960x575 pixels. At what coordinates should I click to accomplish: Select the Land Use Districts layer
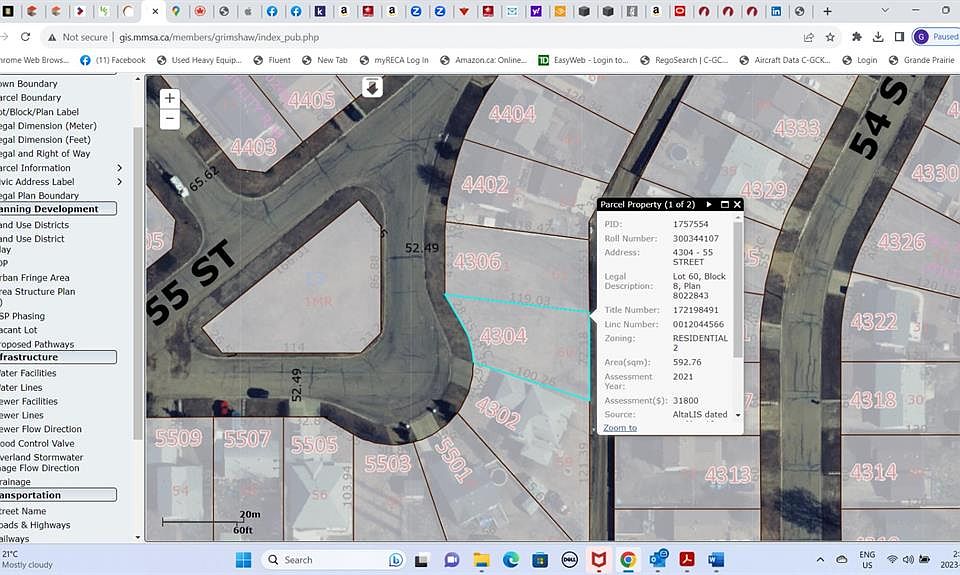[34, 225]
